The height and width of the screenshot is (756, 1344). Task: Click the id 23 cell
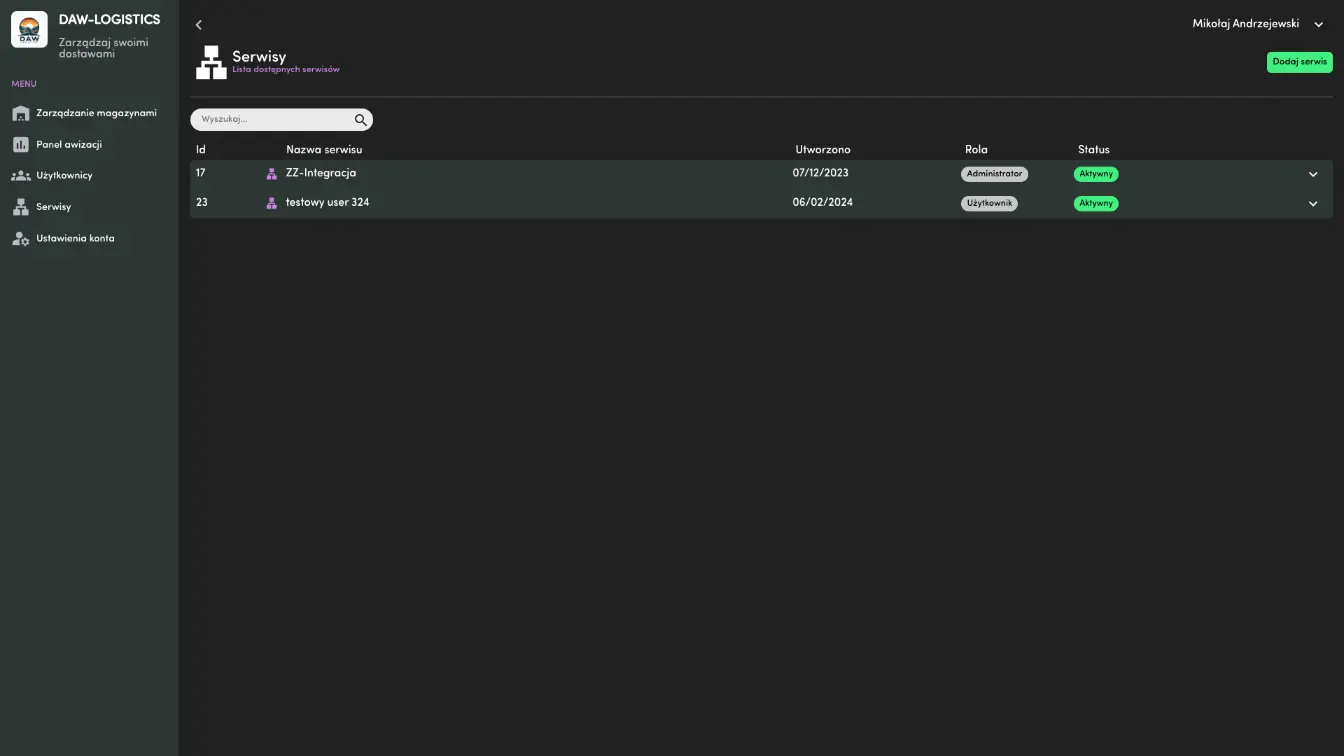[x=202, y=203]
